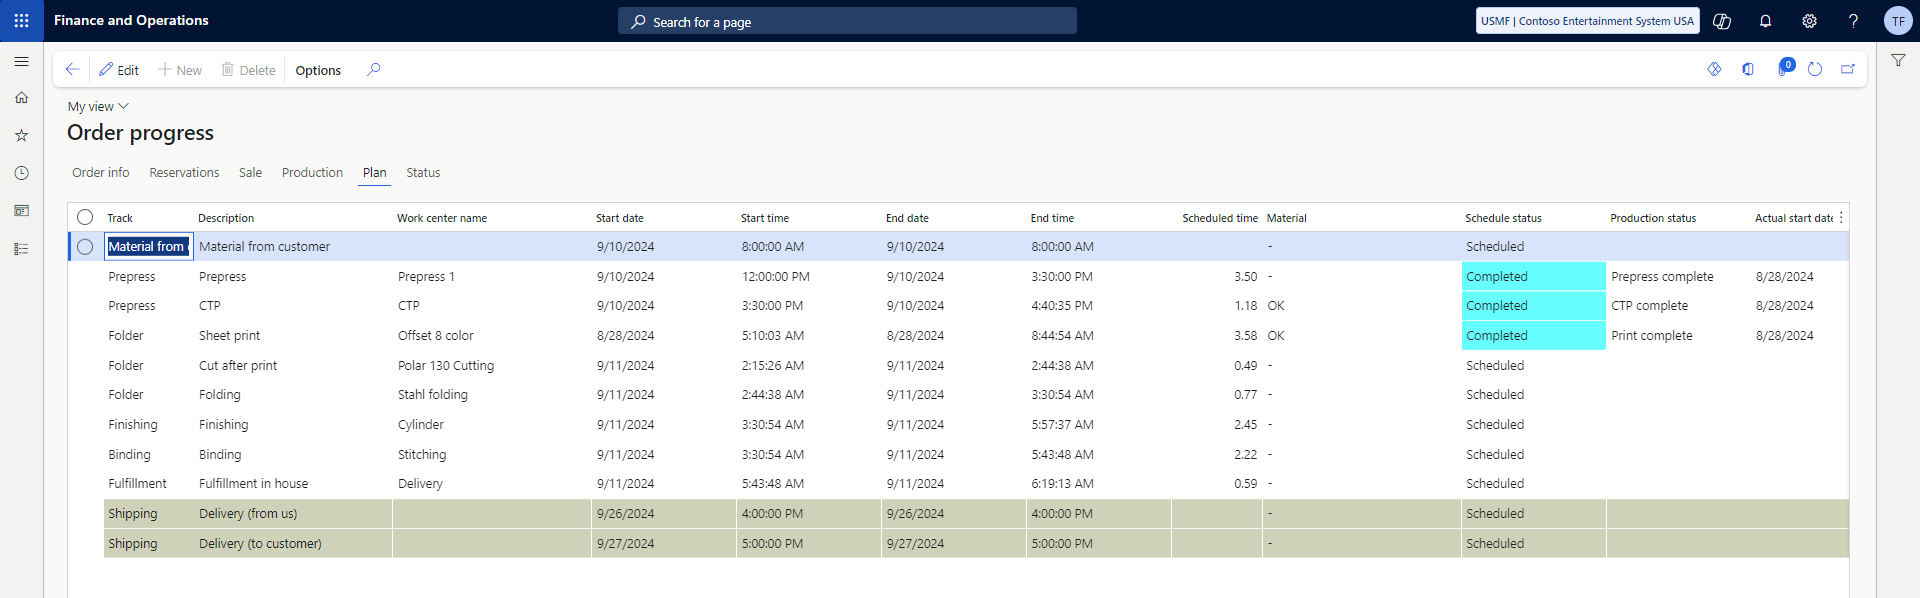
Task: Open the Options menu
Action: [x=318, y=70]
